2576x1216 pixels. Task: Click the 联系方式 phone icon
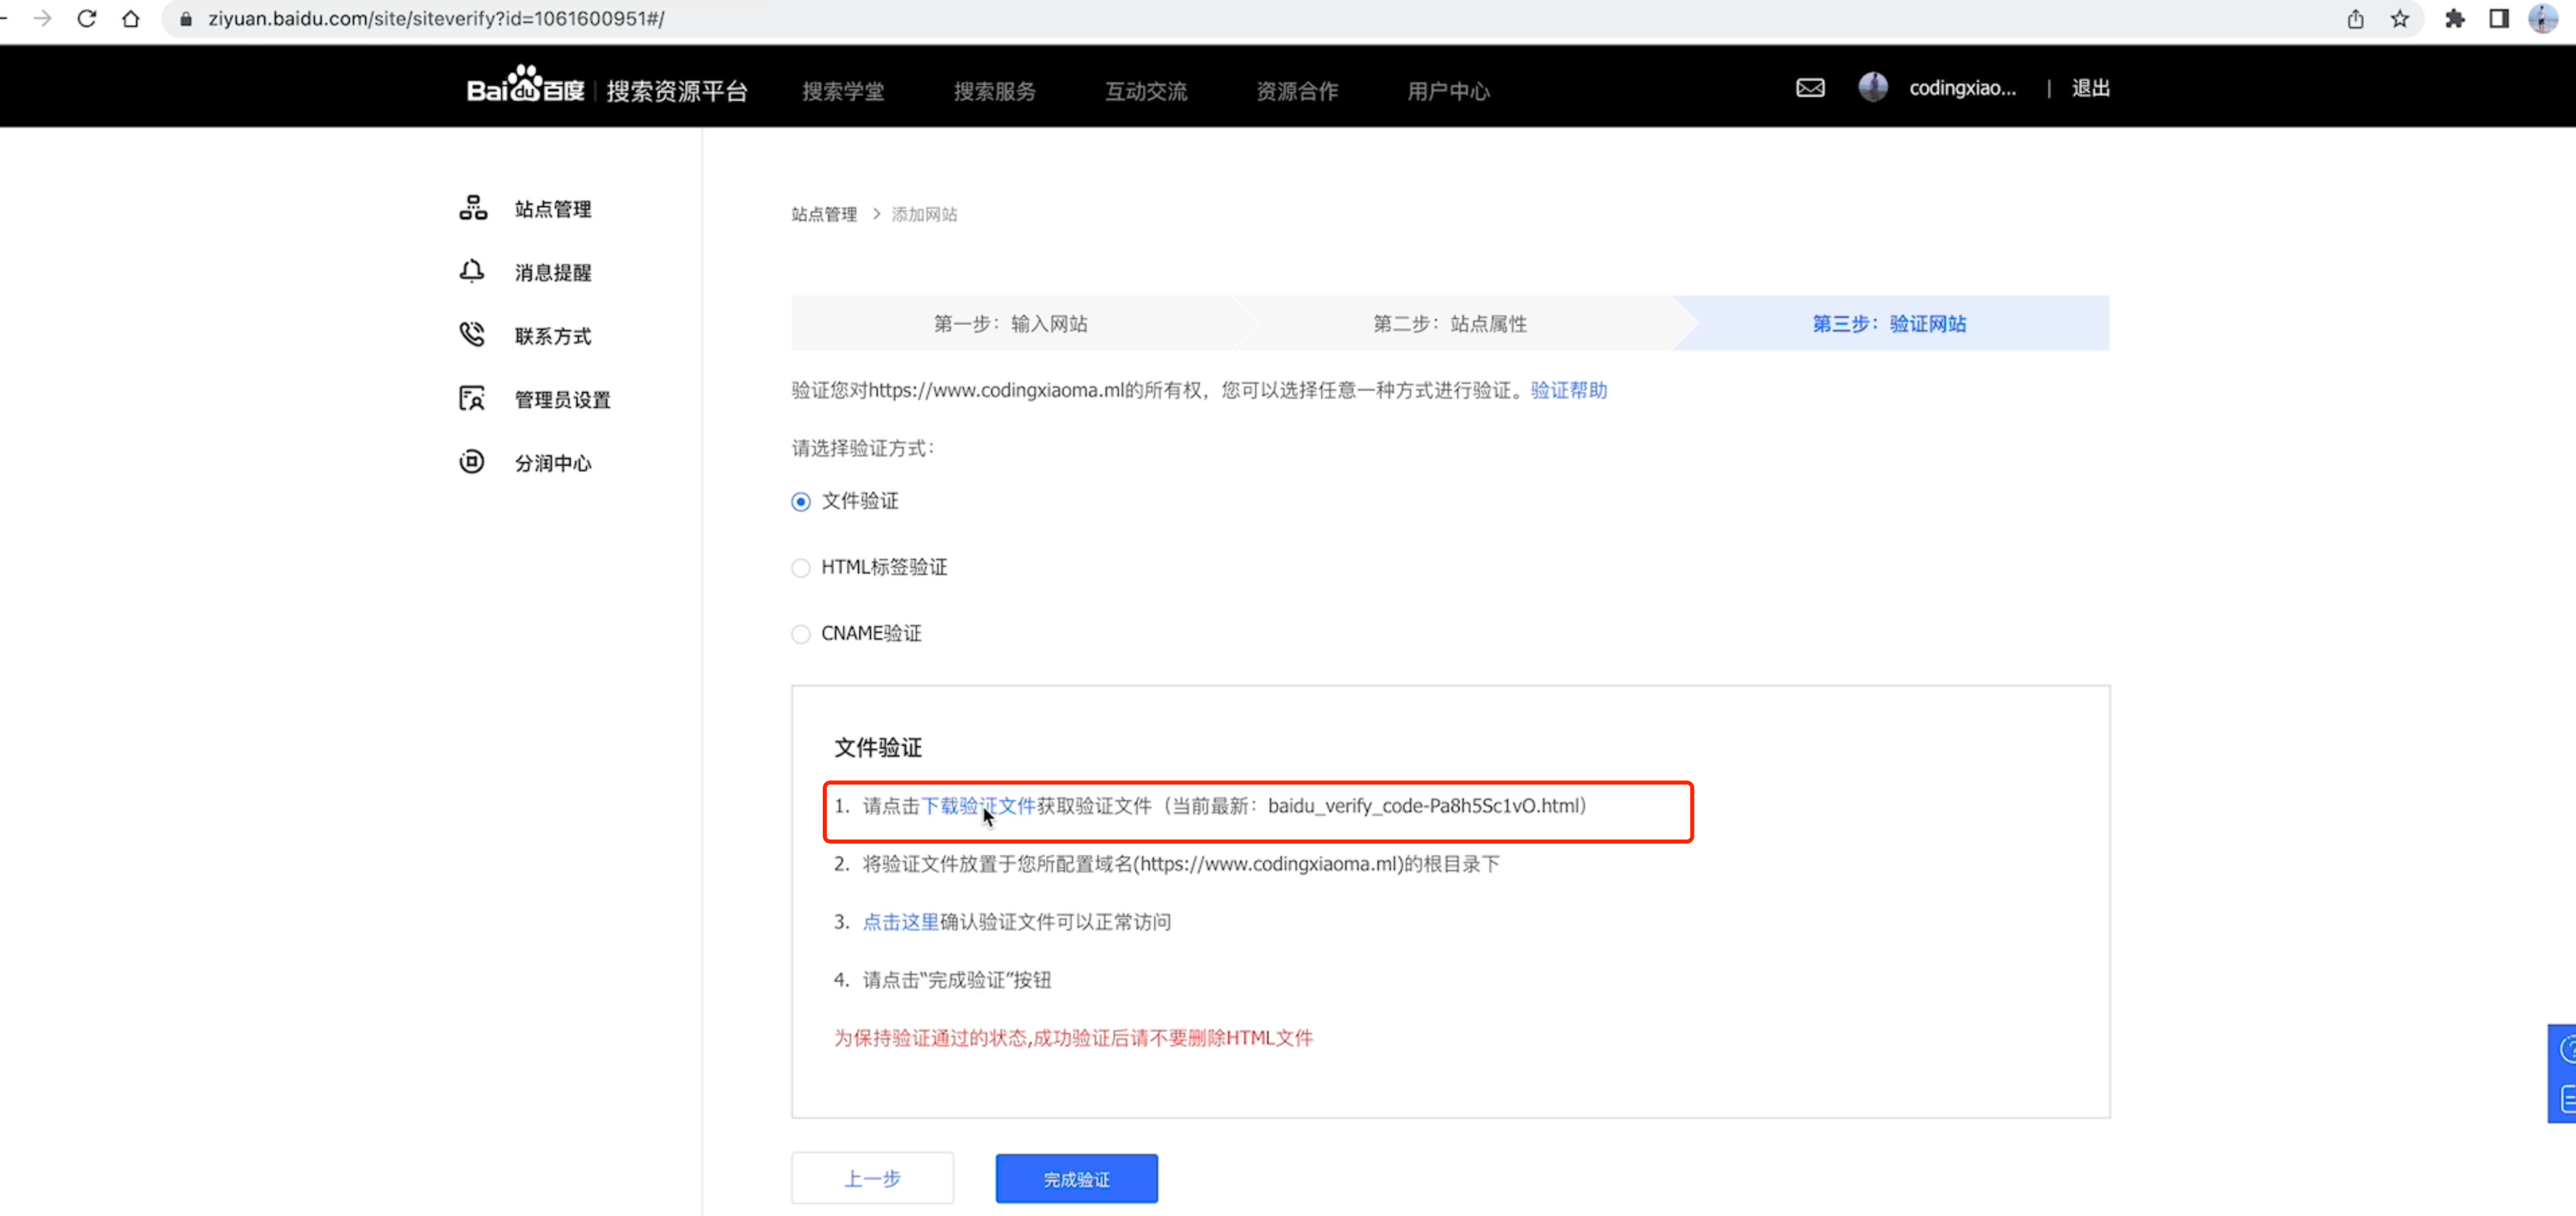[x=472, y=334]
